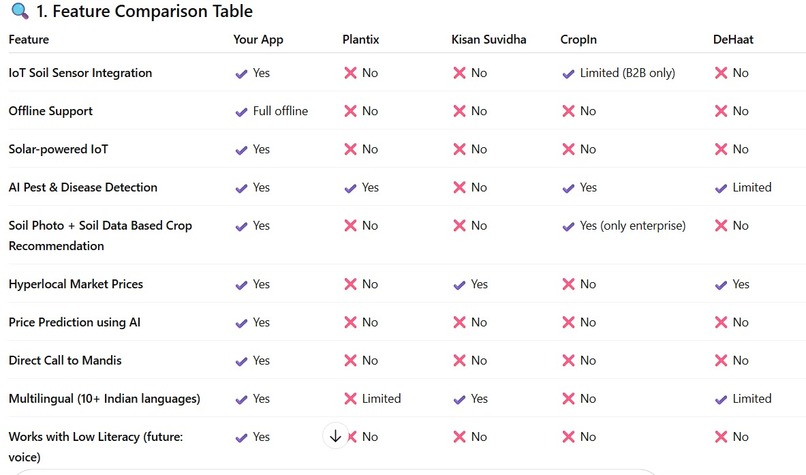Viewport: 806px width, 475px height.
Task: Click CropIn checkmark next to Yes (only enterprise)
Action: tap(568, 226)
